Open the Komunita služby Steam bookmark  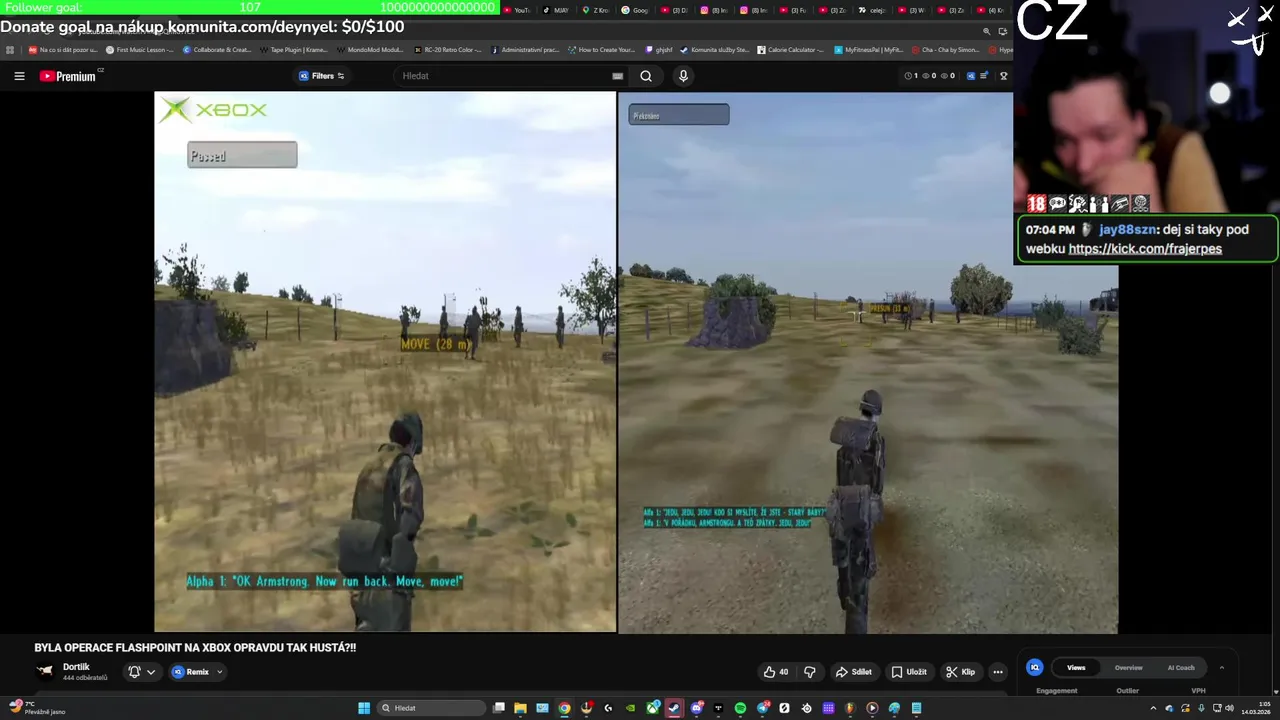(x=714, y=50)
